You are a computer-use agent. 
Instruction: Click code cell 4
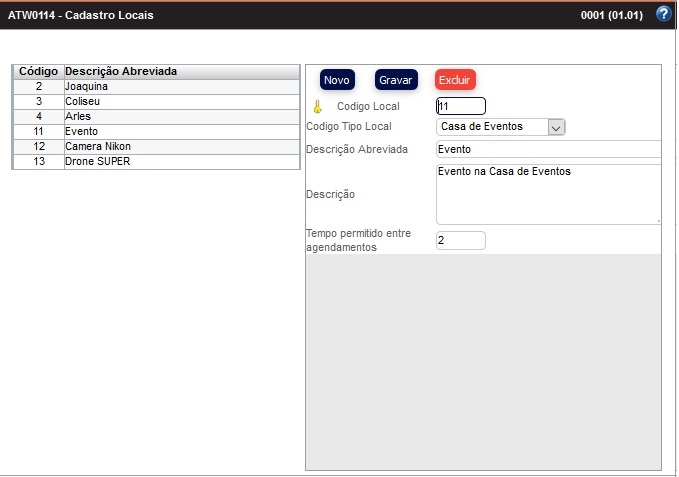pos(39,116)
